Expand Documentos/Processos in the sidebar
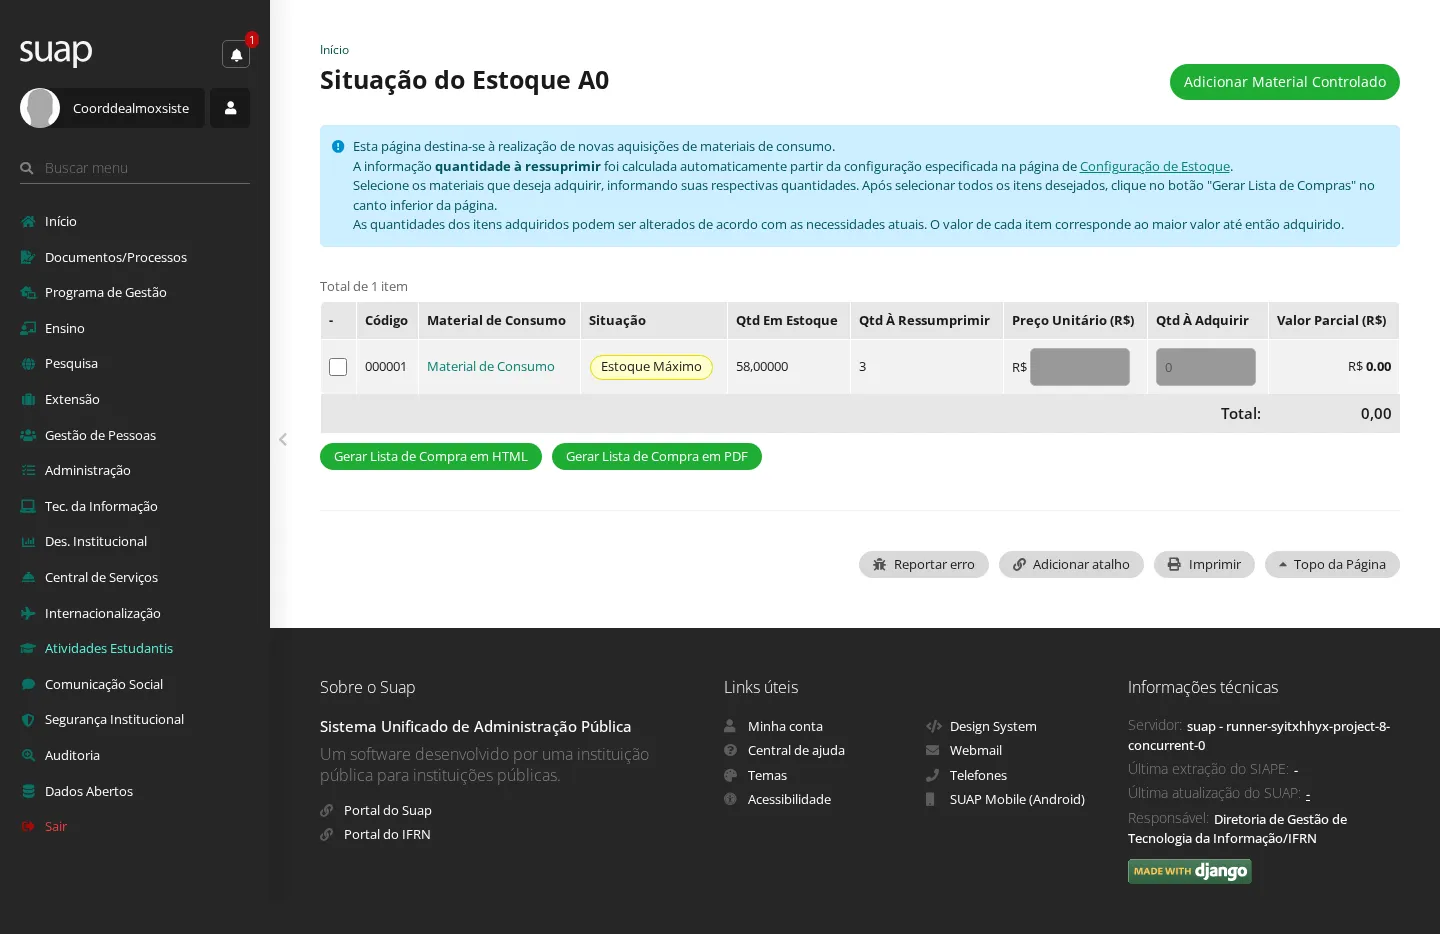The image size is (1440, 934). click(x=115, y=257)
